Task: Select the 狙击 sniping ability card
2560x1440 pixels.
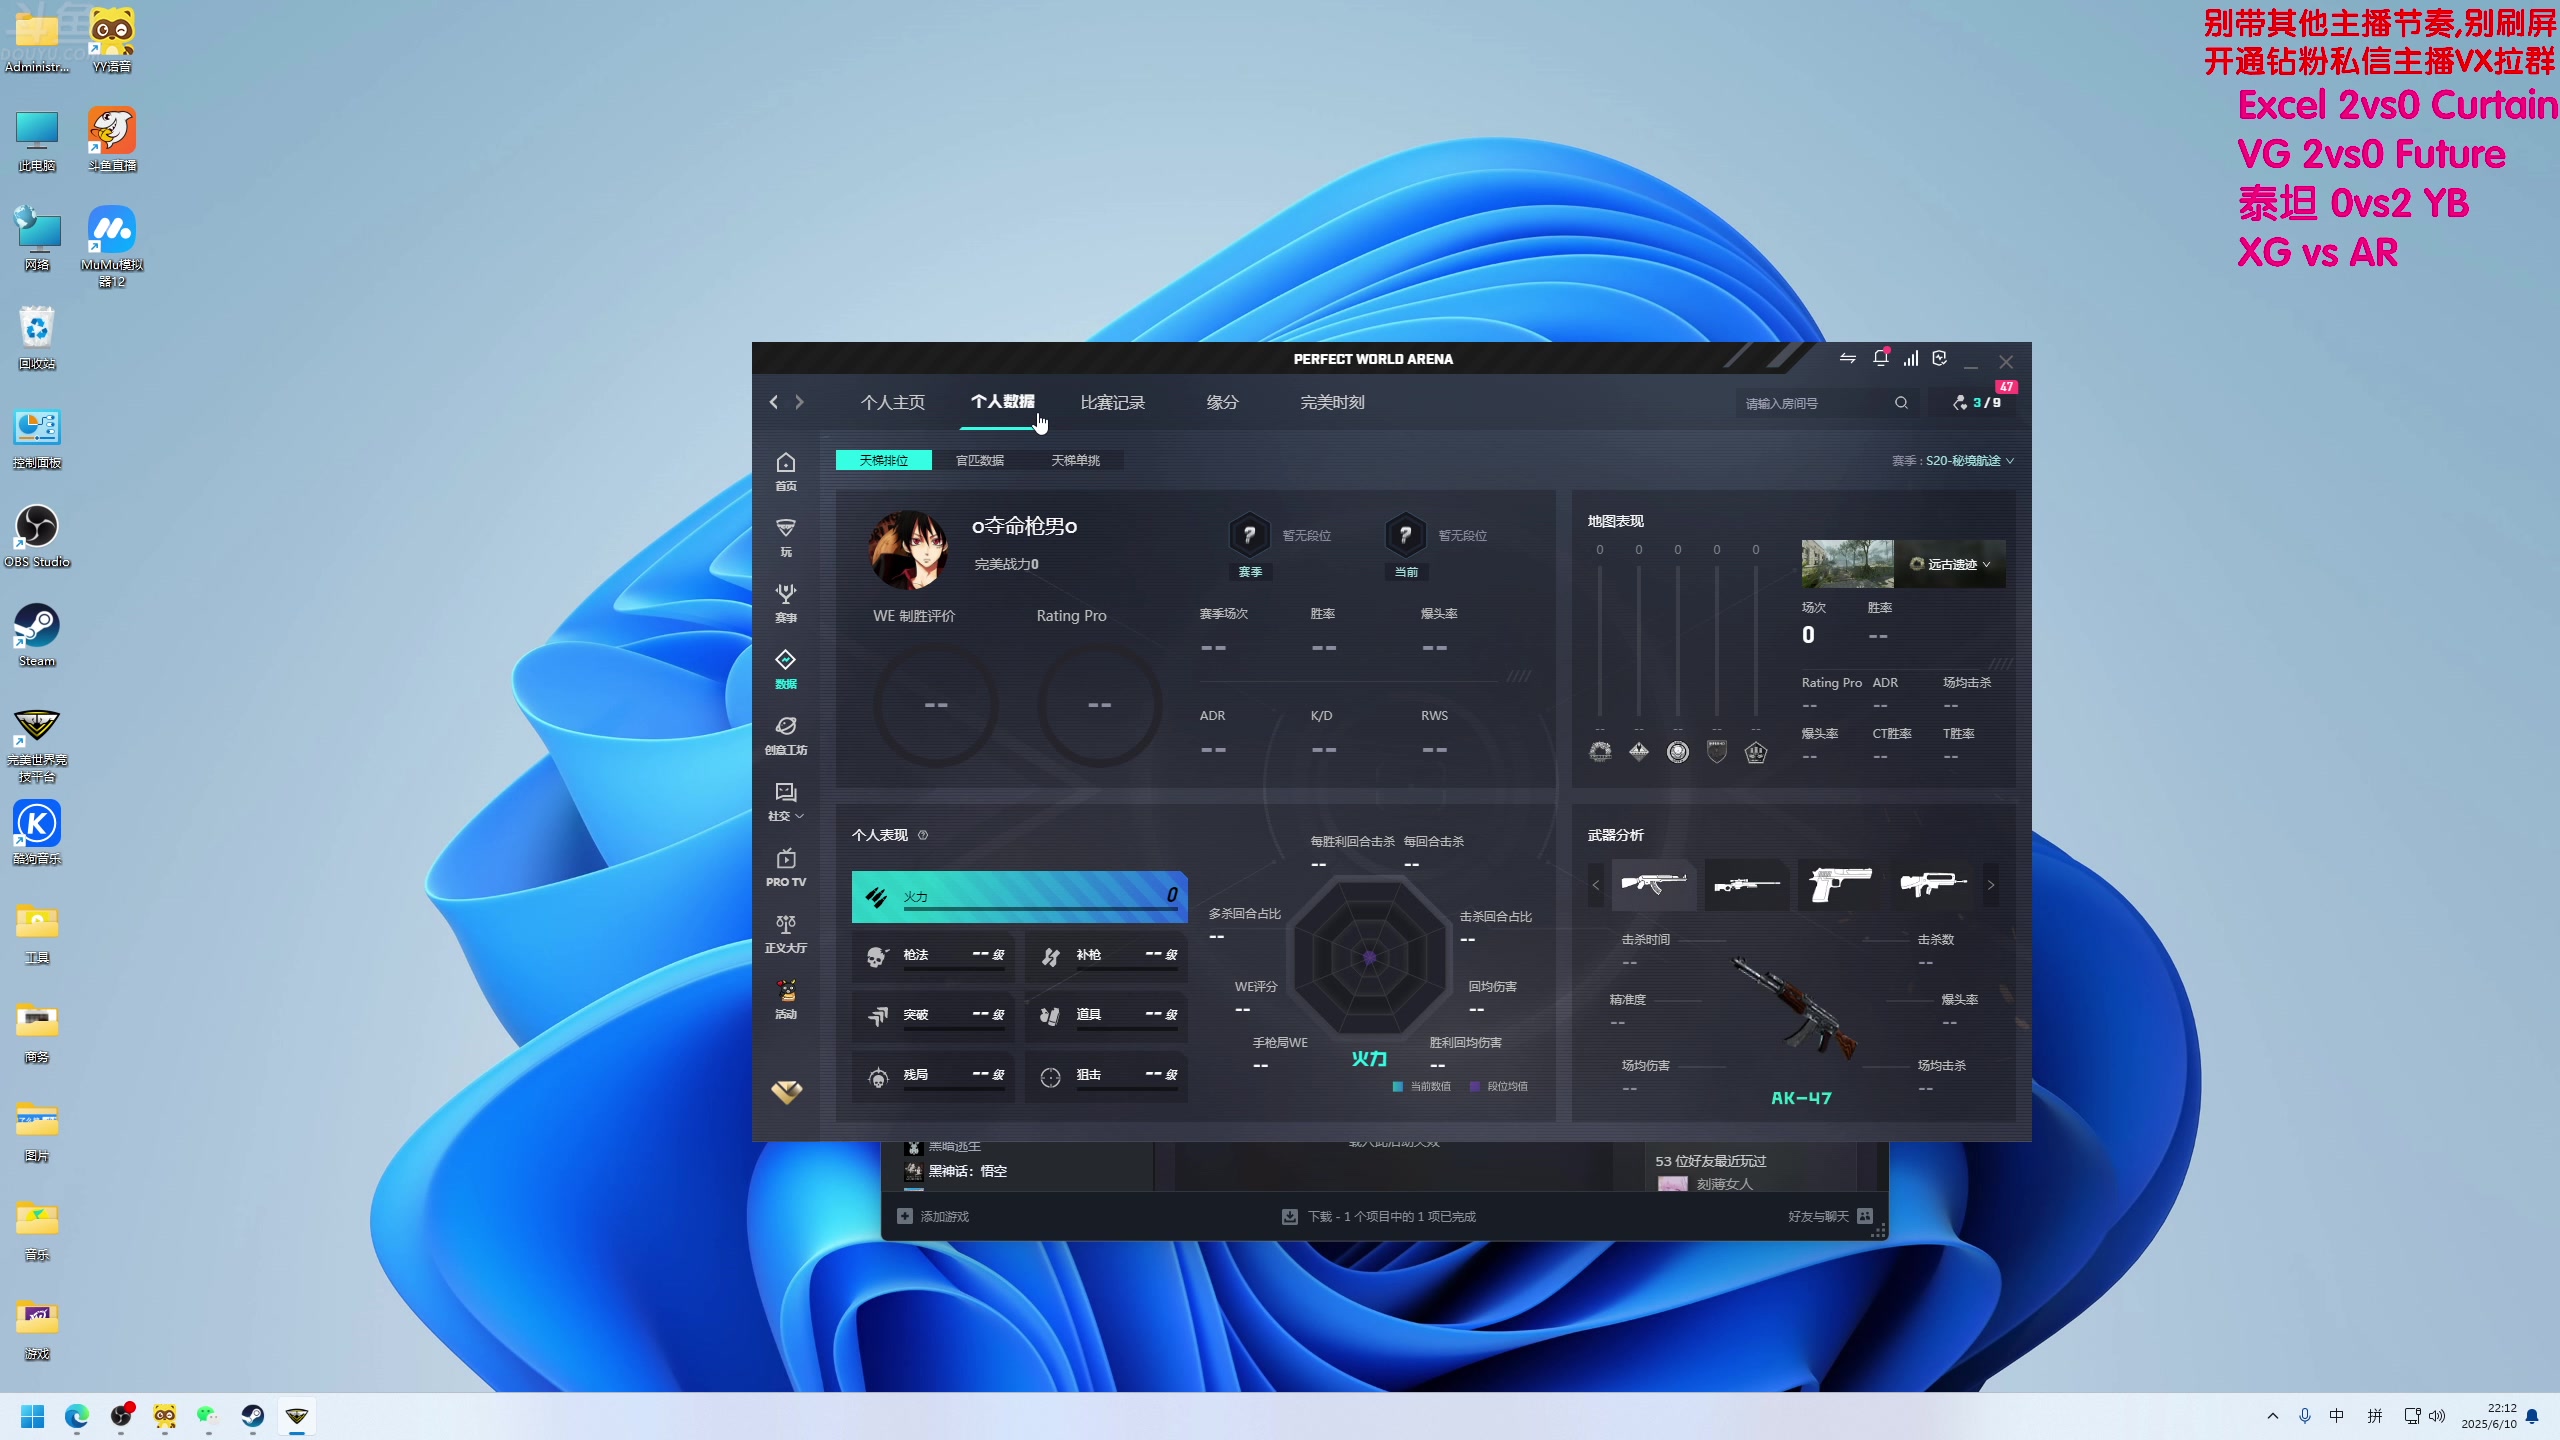Action: [1106, 1076]
